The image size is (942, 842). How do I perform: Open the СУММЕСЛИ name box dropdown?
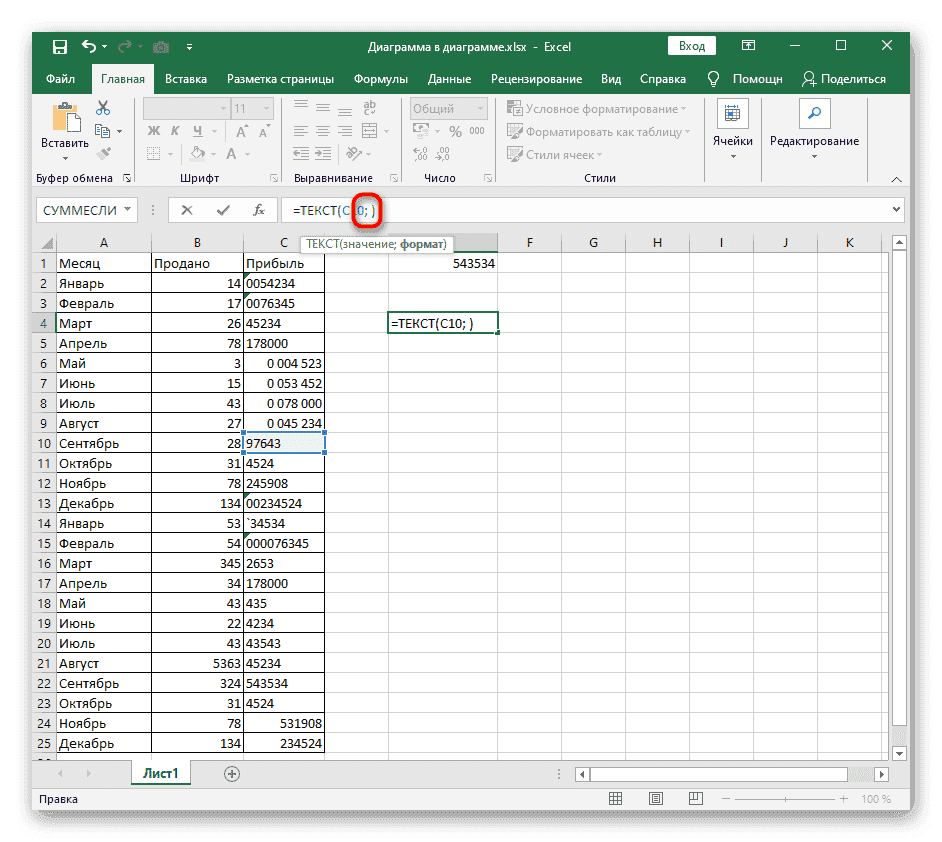click(127, 210)
